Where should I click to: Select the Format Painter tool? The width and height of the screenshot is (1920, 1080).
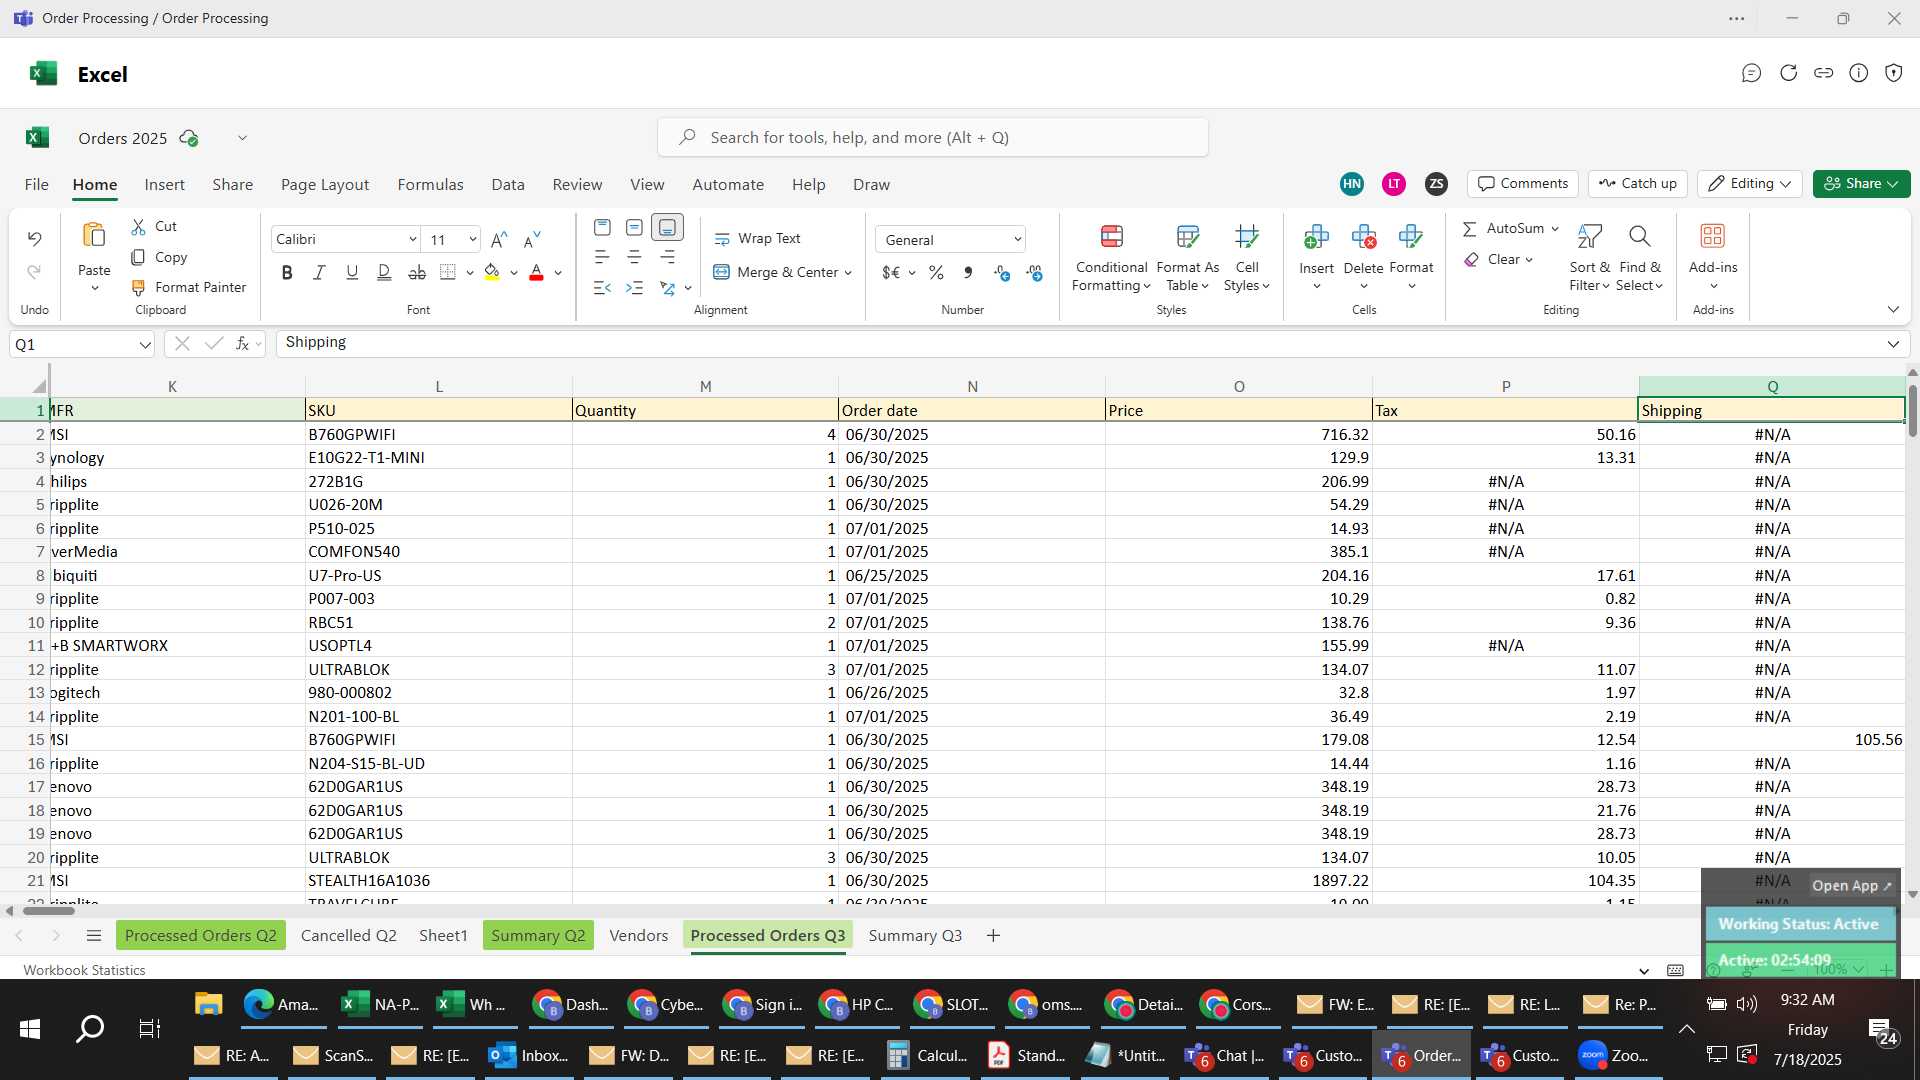[188, 287]
